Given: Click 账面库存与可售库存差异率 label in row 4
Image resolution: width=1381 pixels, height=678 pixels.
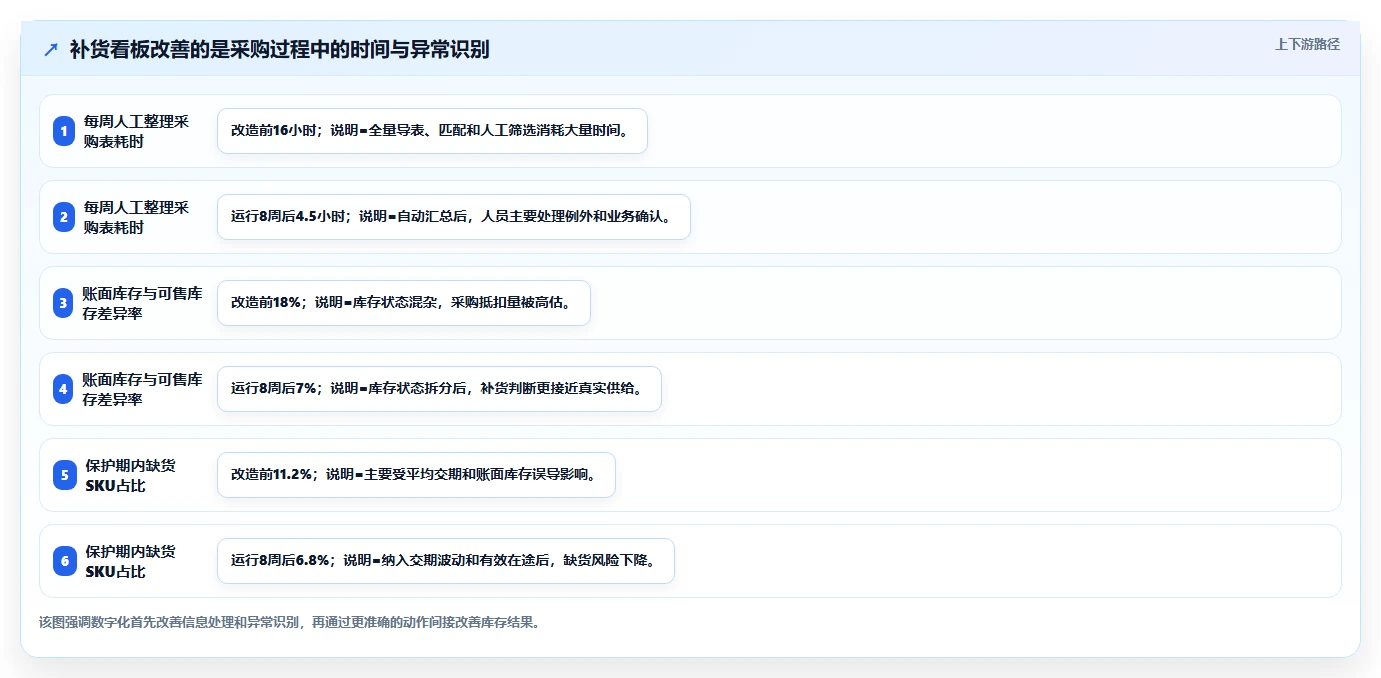Looking at the screenshot, I should tap(143, 389).
